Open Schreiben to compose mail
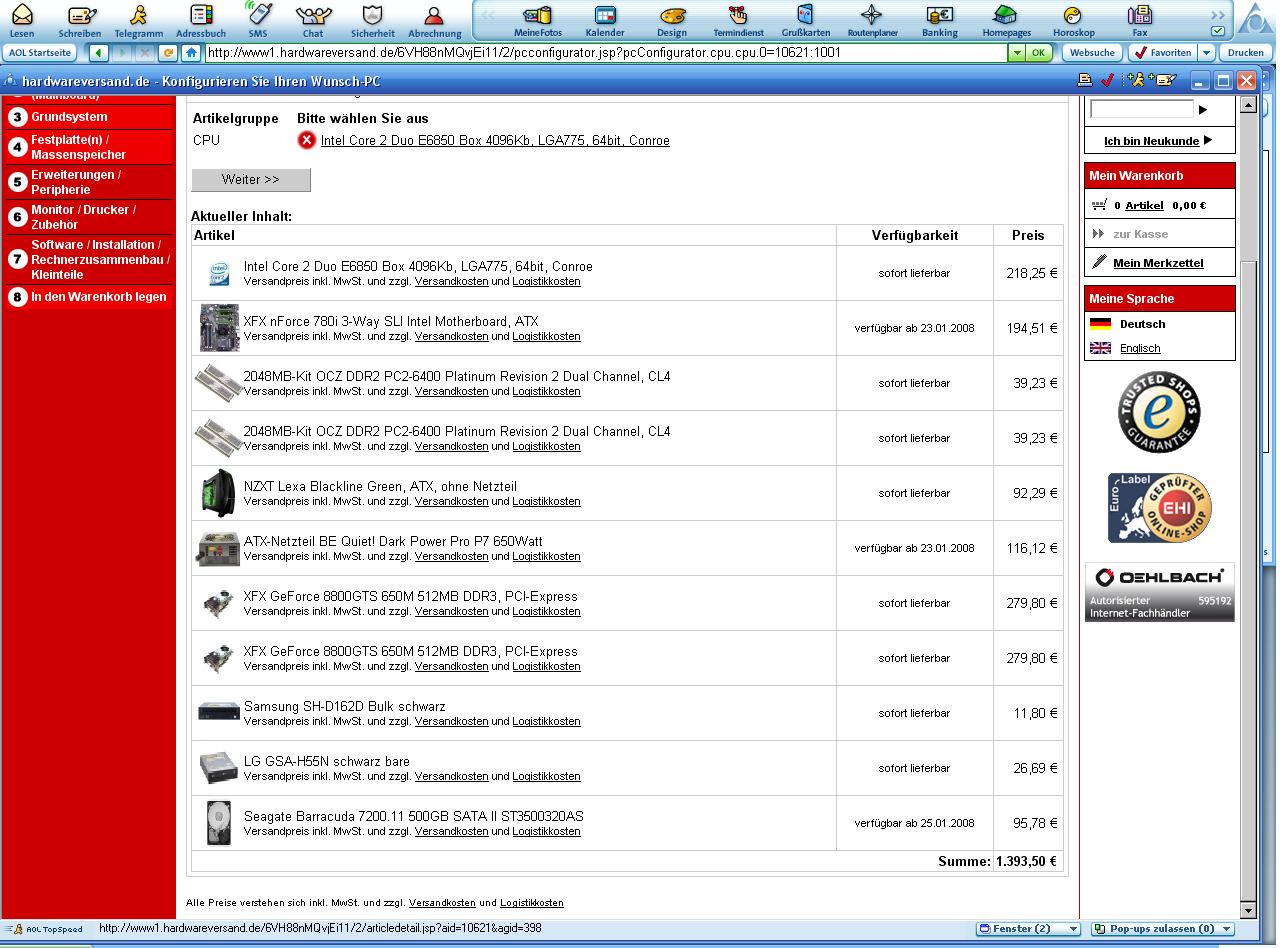The width and height of the screenshot is (1280, 948). (79, 19)
